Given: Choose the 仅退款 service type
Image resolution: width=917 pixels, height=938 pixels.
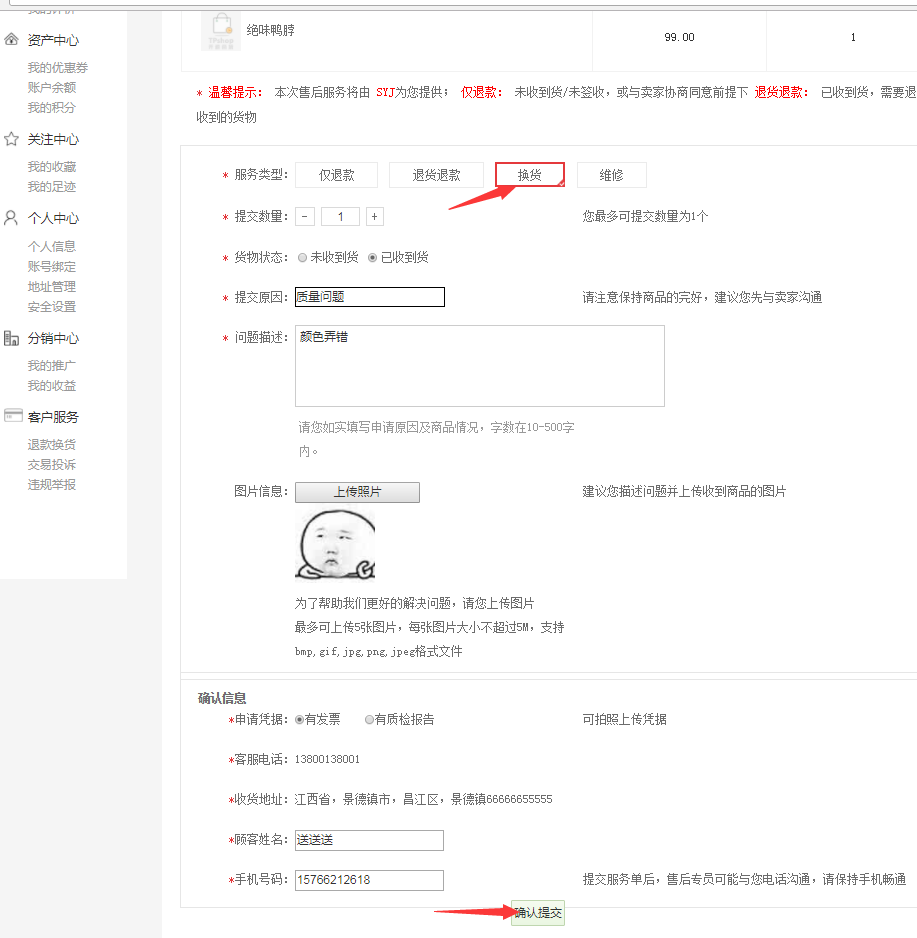Looking at the screenshot, I should 336,175.
